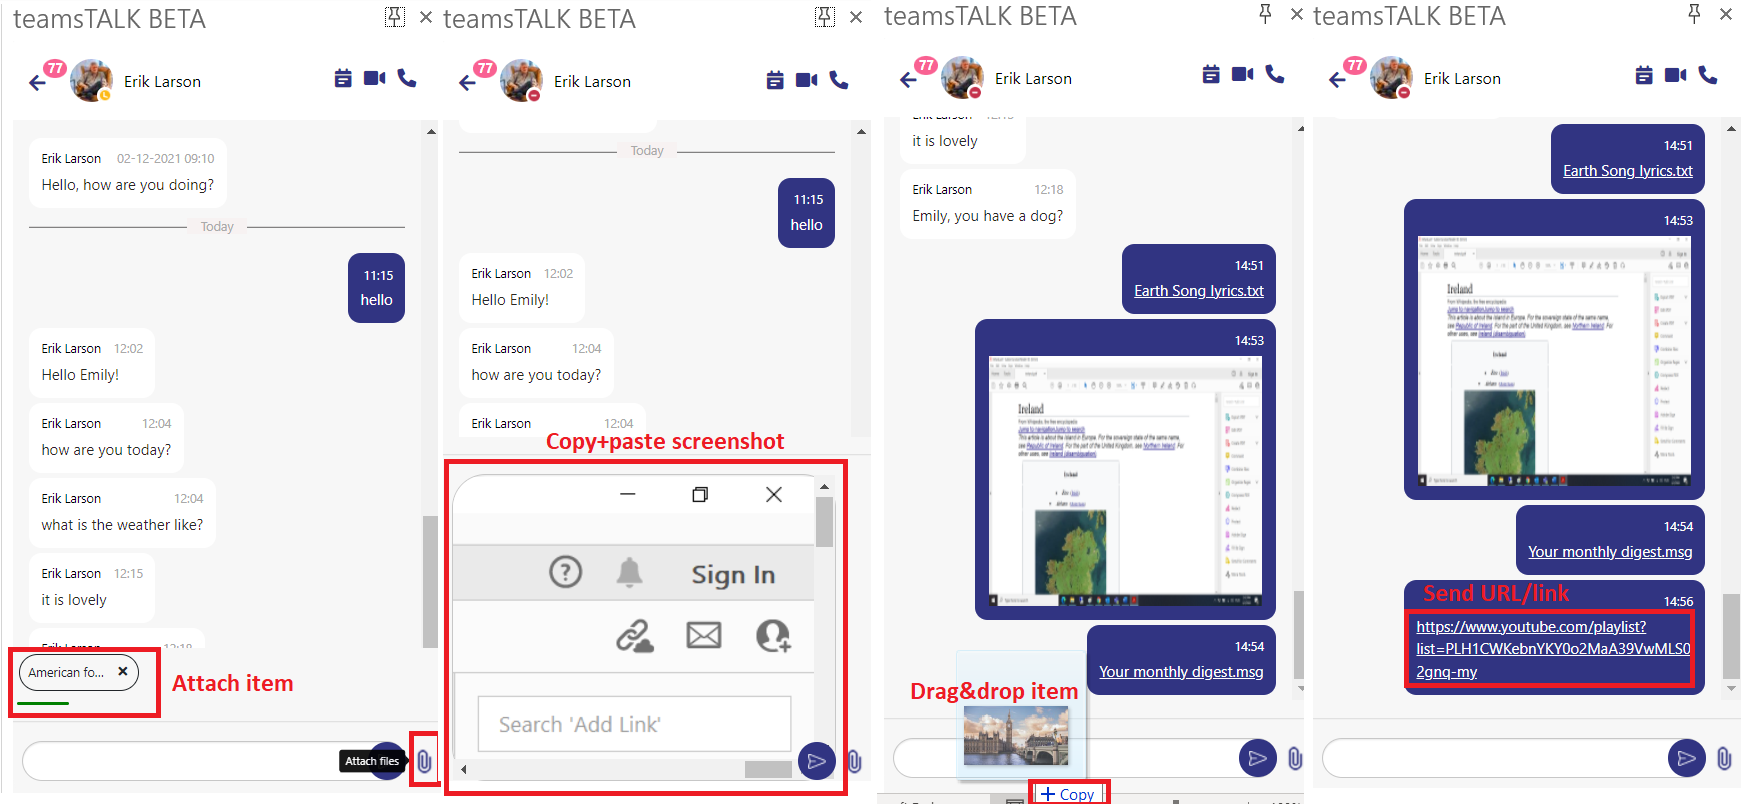Image resolution: width=1742 pixels, height=804 pixels.
Task: Open 'Your monthly digest.msg' in the third chat panel
Action: 1180,672
